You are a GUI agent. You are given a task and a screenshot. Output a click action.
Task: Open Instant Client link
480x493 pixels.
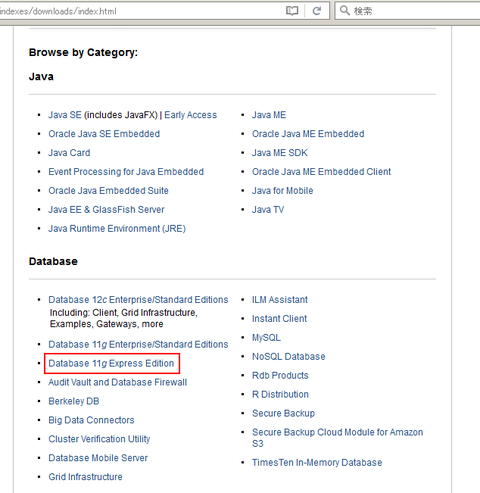279,319
